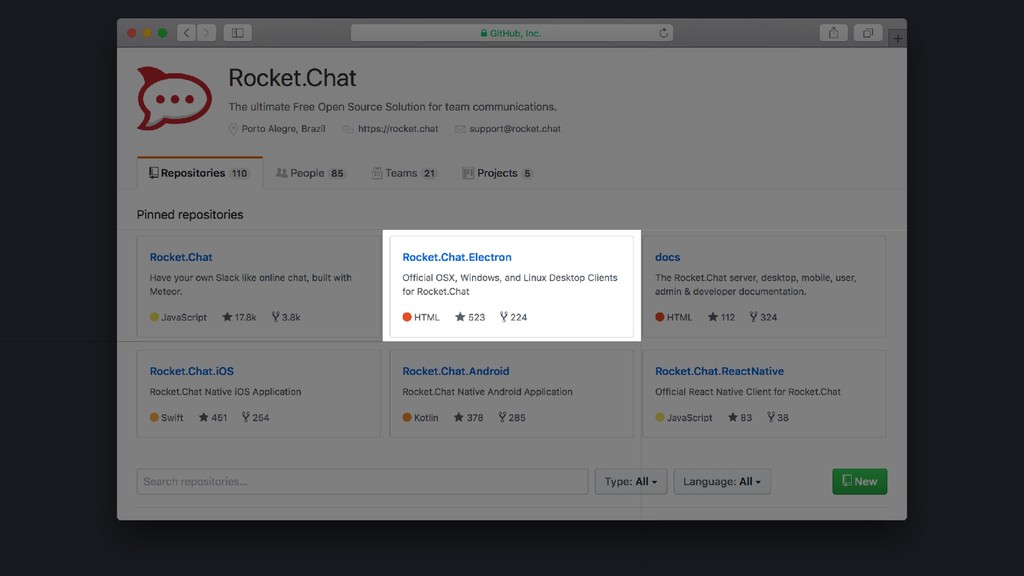Click fork count 3.8k on Rocket.Chat repo

(286, 317)
